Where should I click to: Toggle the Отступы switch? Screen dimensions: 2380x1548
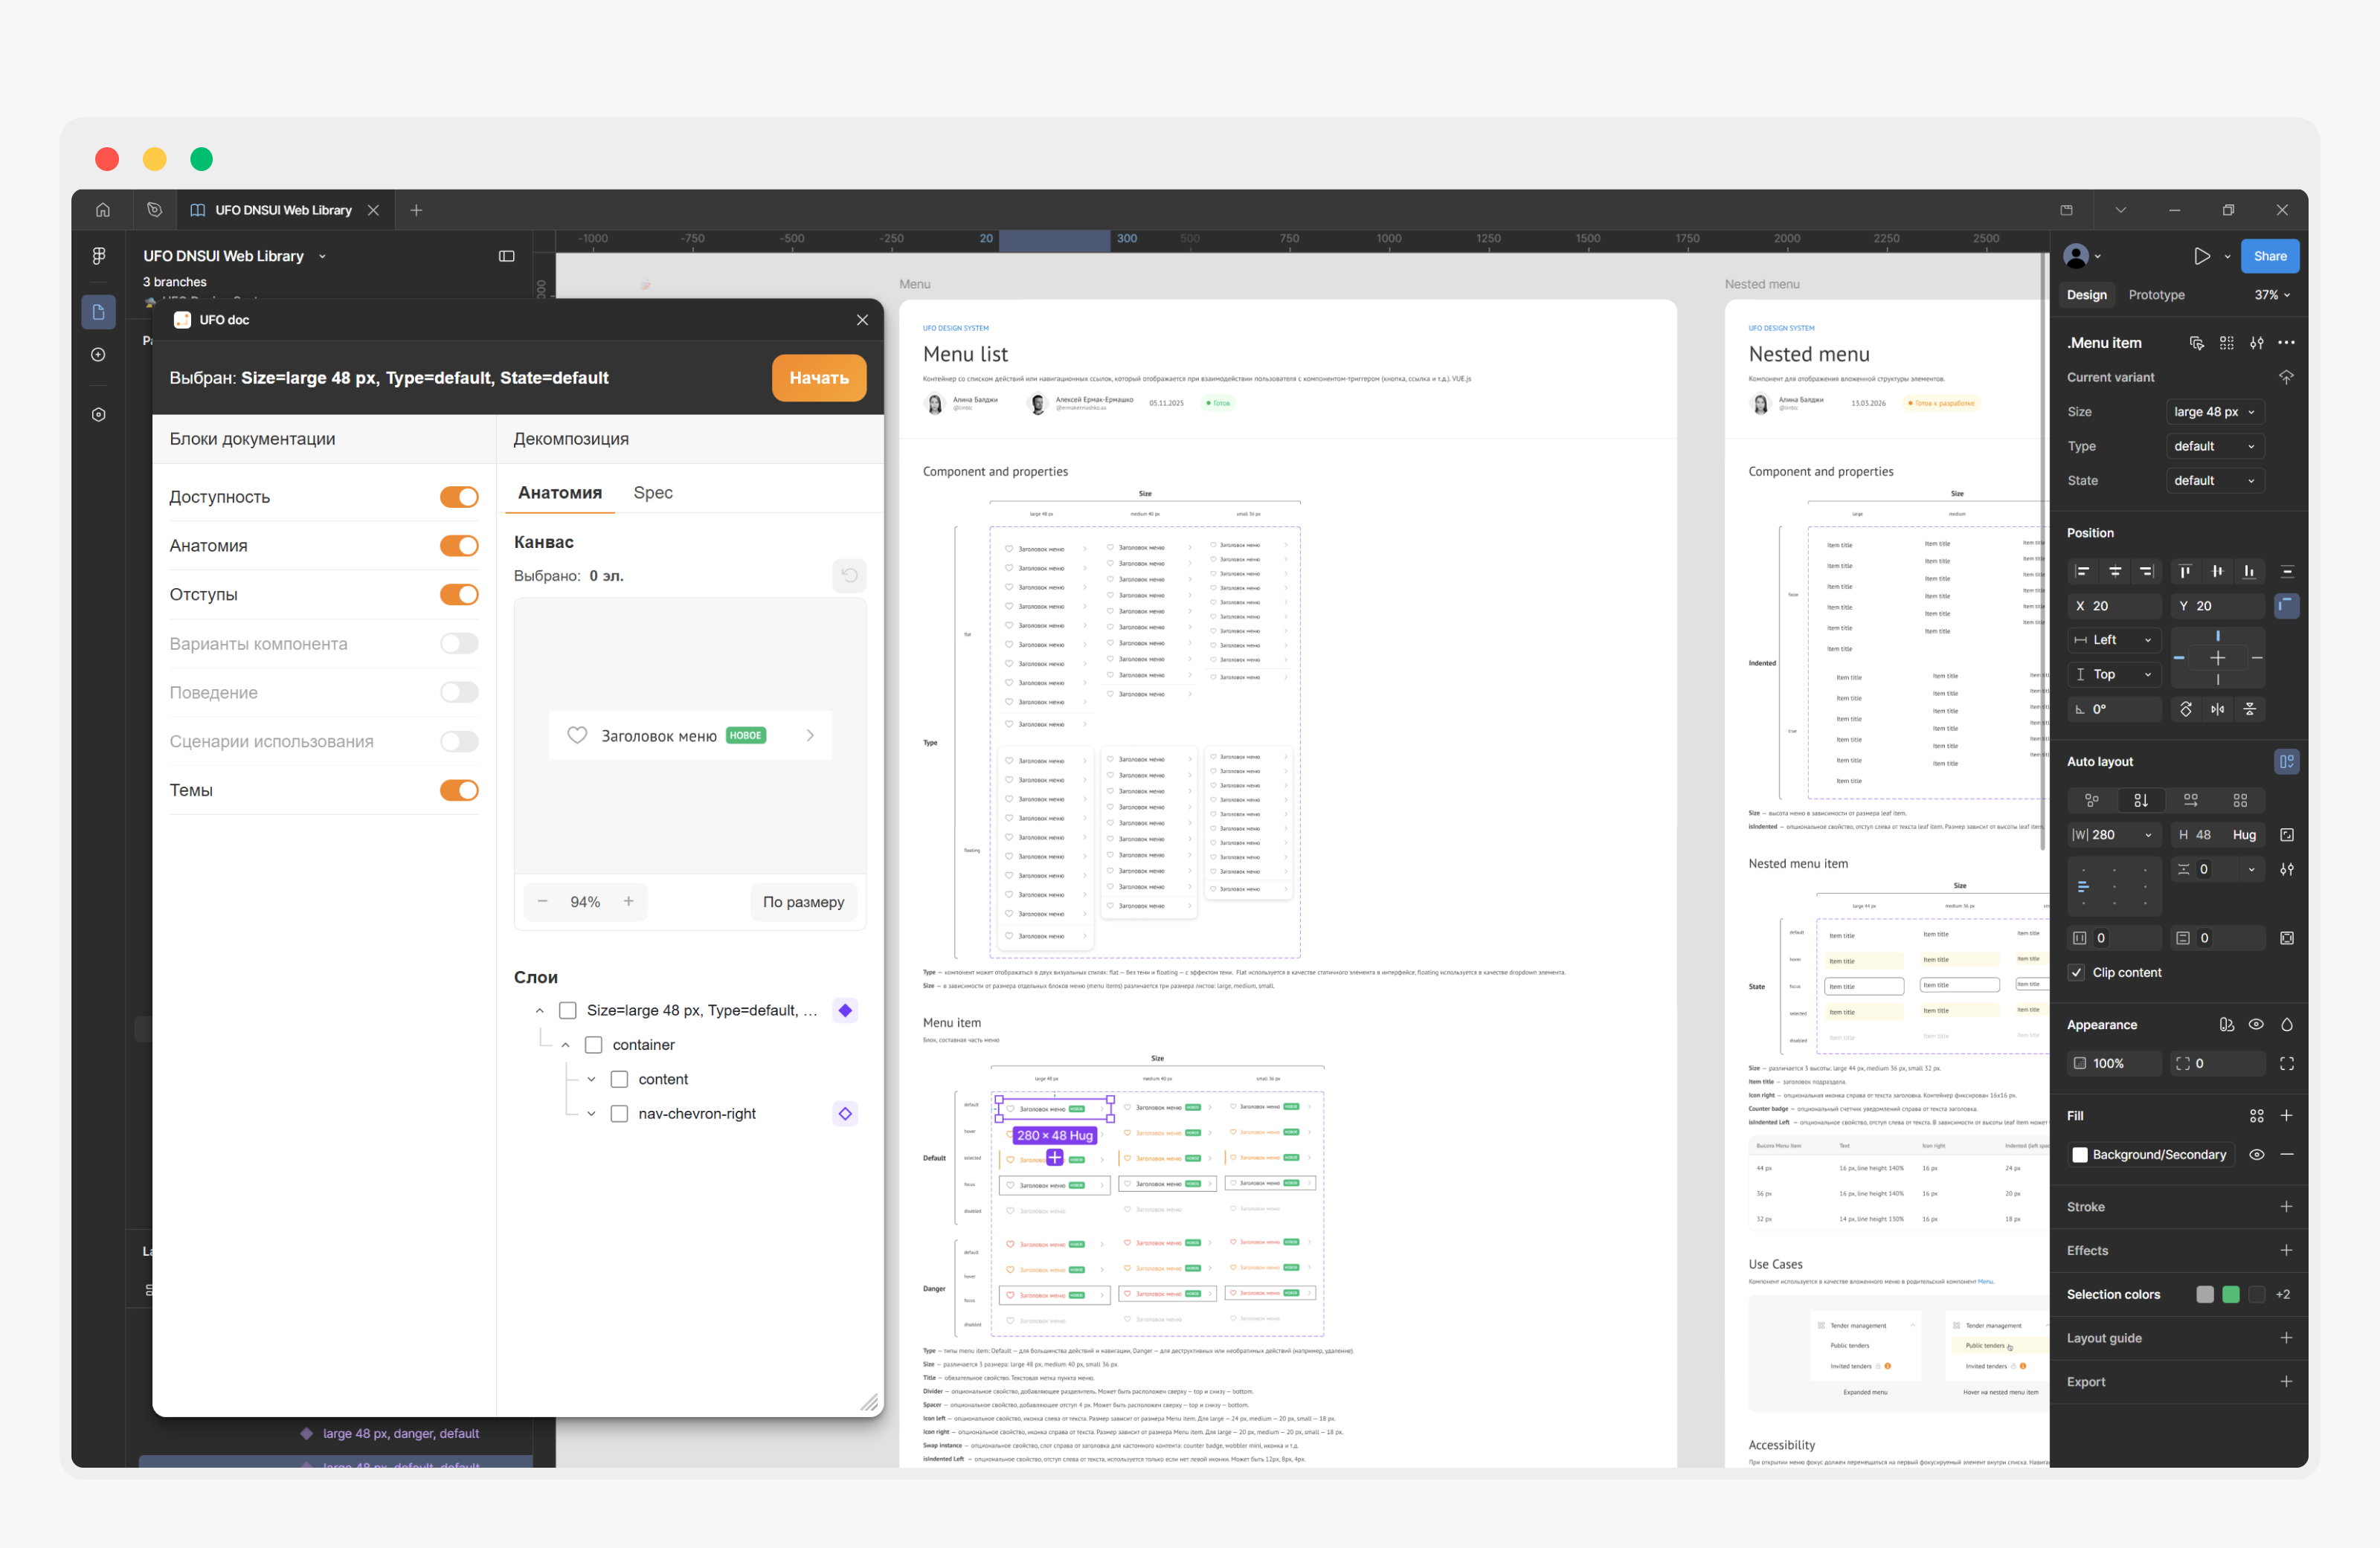pos(459,595)
